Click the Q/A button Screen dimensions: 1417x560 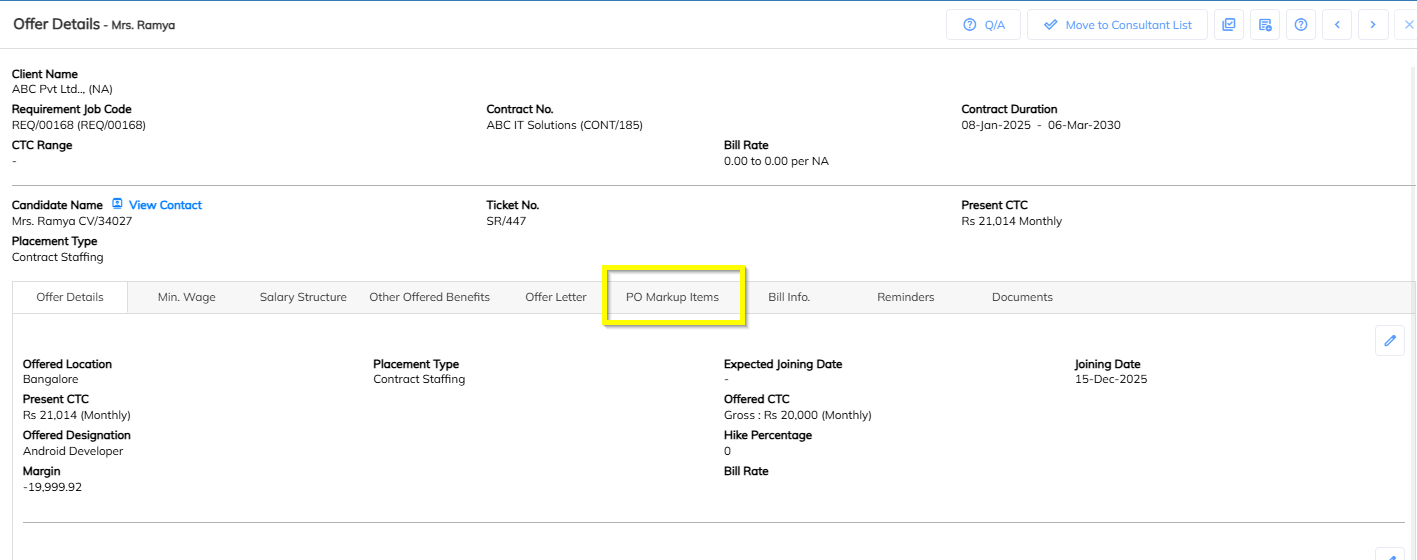coord(983,25)
